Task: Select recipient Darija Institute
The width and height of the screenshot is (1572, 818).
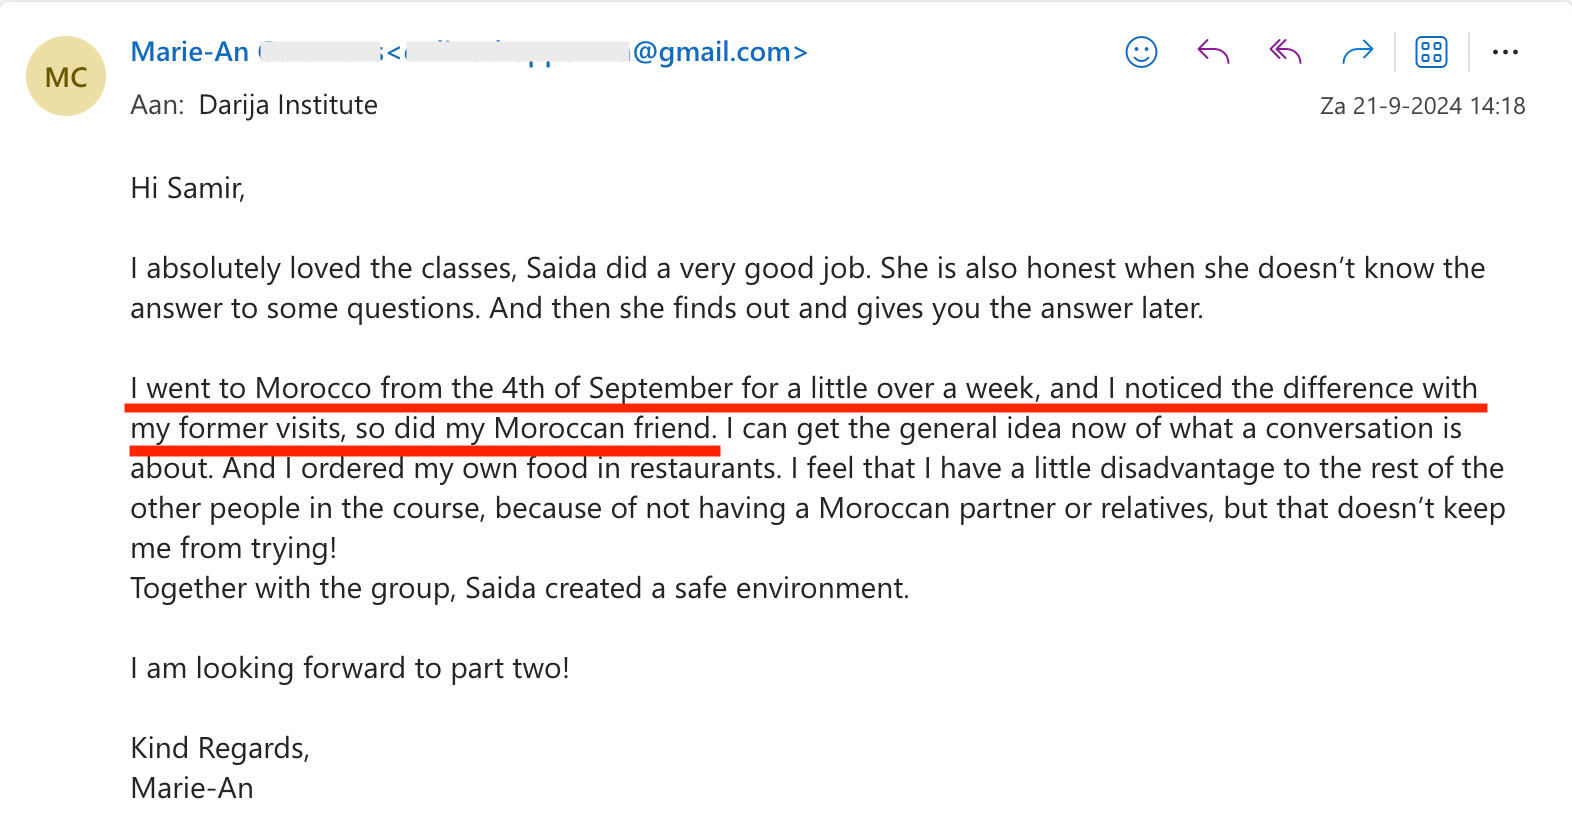Action: tap(288, 105)
